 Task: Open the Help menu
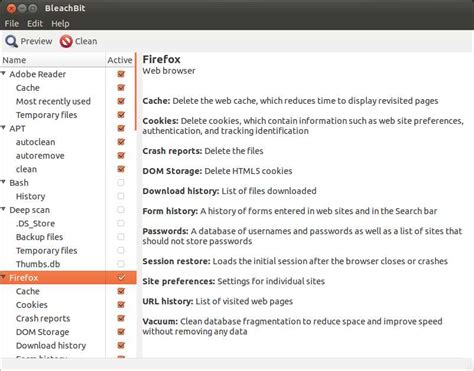[x=60, y=24]
